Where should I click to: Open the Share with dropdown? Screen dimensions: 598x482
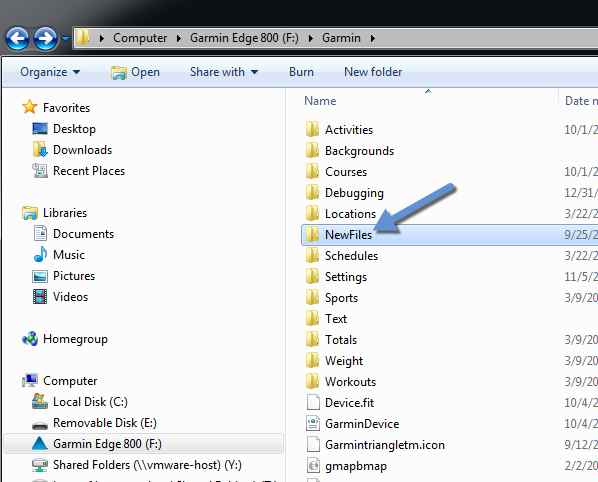coord(224,72)
